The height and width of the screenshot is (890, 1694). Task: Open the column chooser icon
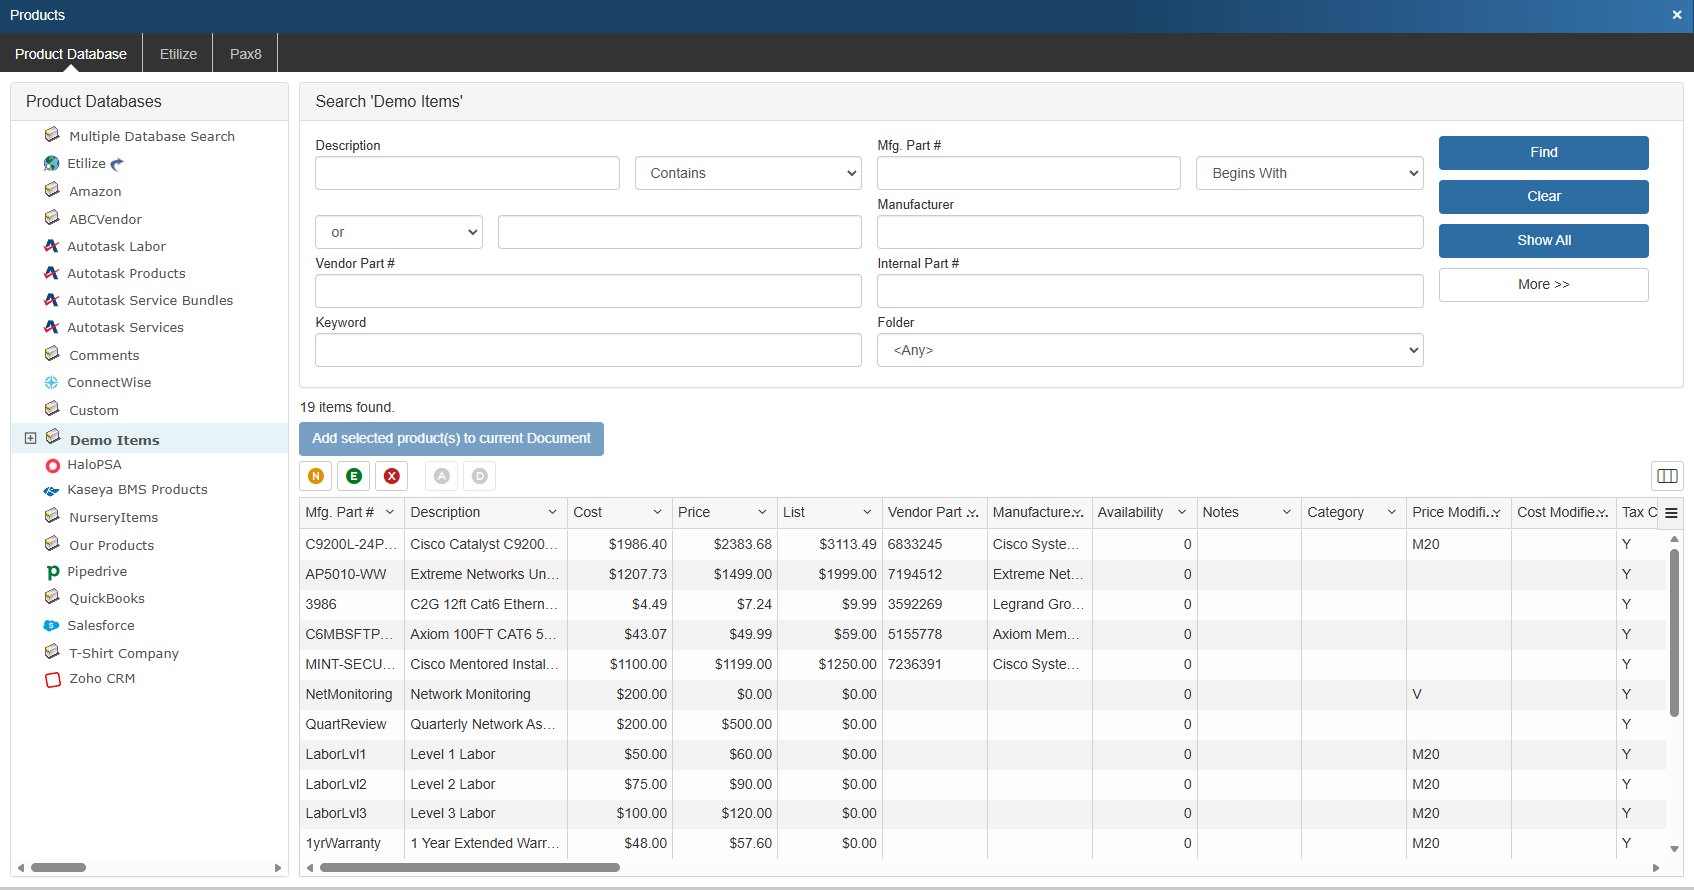pyautogui.click(x=1667, y=476)
